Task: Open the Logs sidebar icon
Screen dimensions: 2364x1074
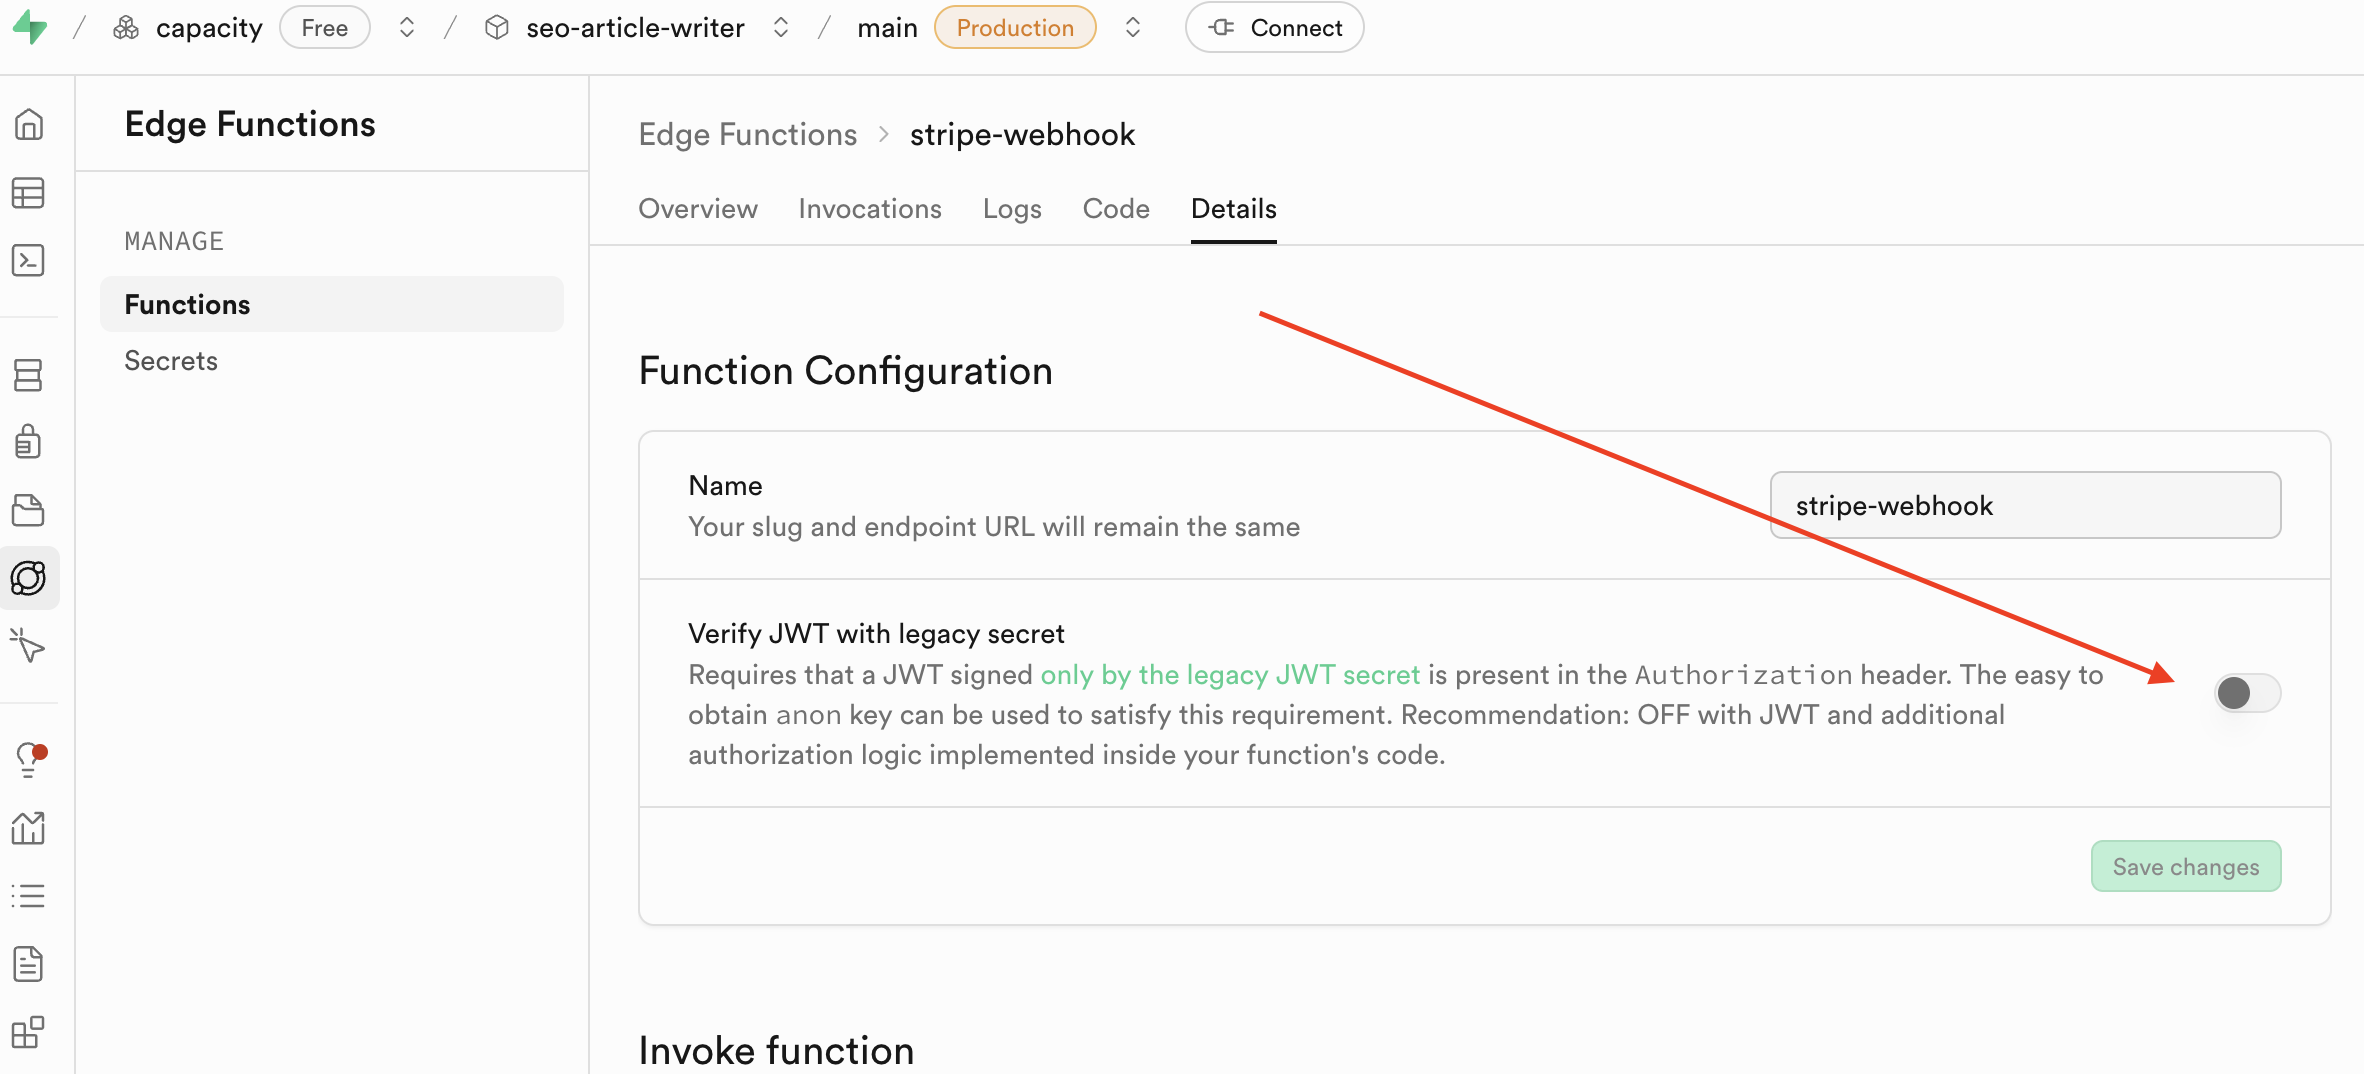Action: 29,895
